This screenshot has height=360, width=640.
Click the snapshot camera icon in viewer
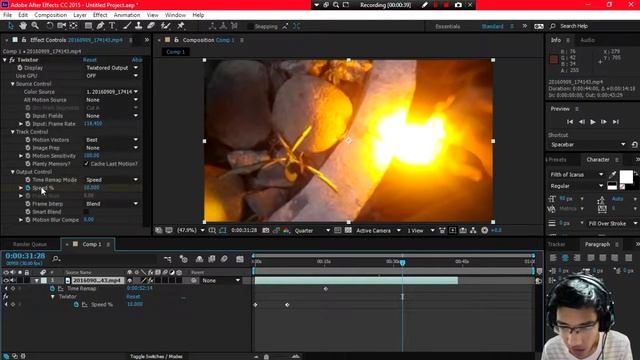click(x=266, y=230)
